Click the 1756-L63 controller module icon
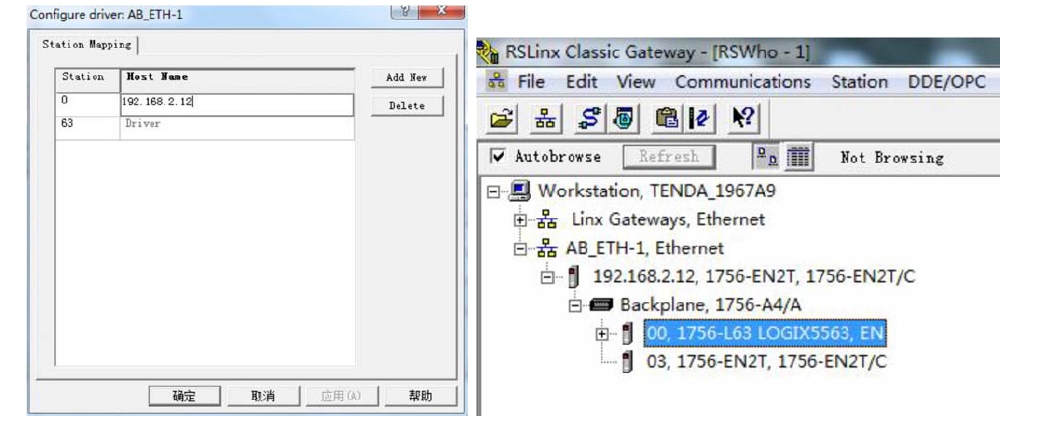Image resolution: width=1040 pixels, height=432 pixels. [627, 333]
